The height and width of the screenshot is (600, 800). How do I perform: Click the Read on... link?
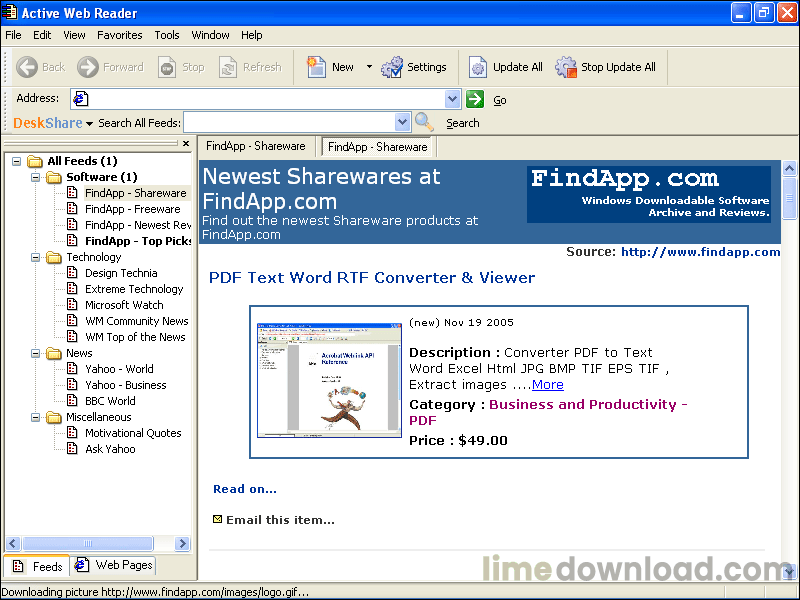coord(245,489)
